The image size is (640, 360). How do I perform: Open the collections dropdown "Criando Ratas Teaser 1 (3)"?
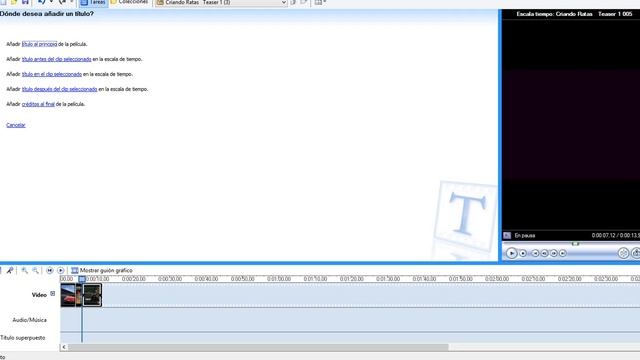pos(221,2)
